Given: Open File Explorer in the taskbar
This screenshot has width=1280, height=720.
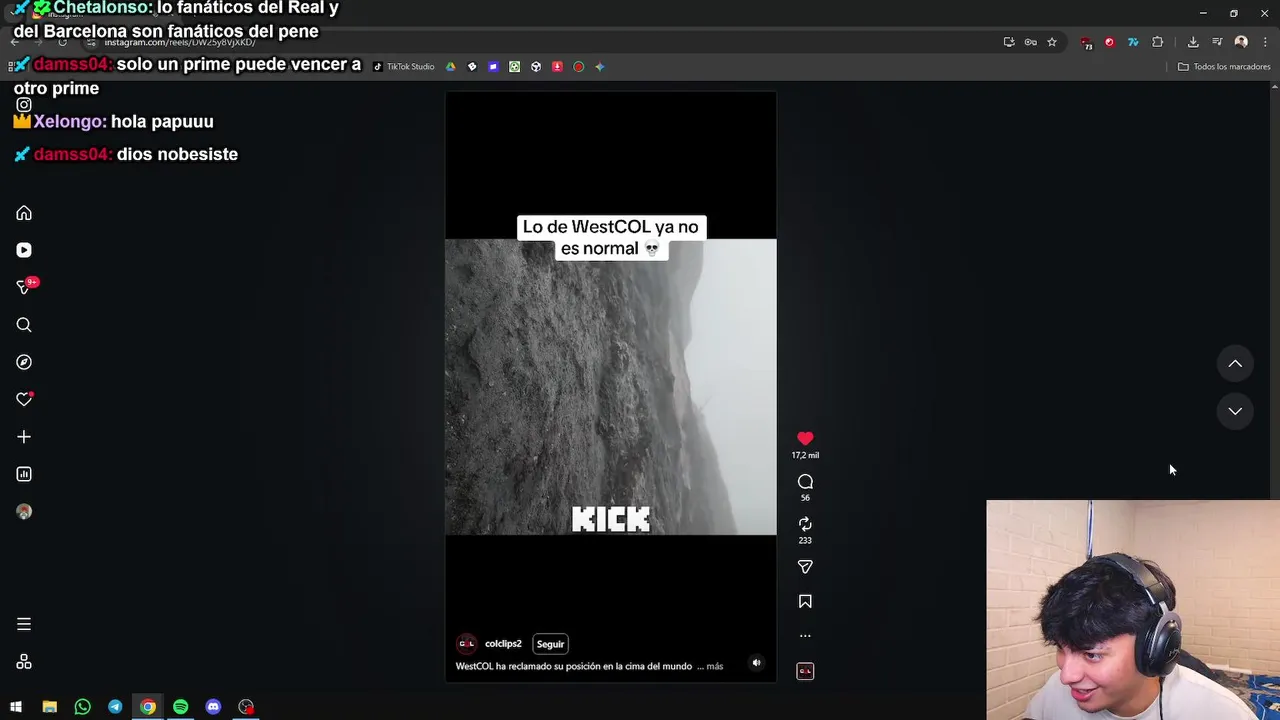Looking at the screenshot, I should point(49,707).
